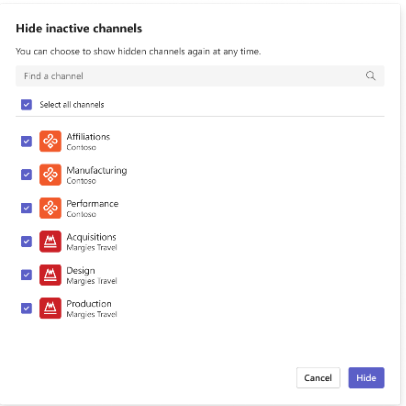Viewport: 406px width, 406px height.
Task: Uncheck the Performance channel checkbox
Action: [26, 208]
